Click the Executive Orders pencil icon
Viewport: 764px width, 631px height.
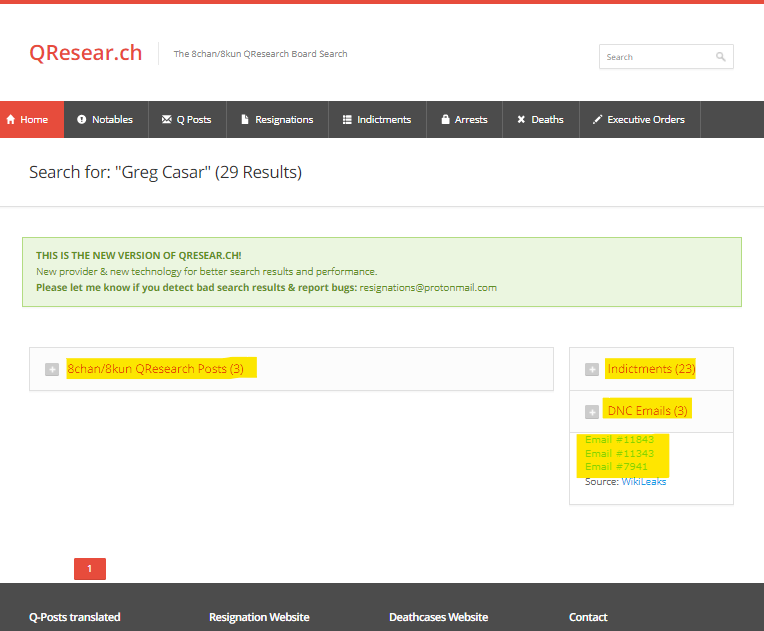(597, 119)
